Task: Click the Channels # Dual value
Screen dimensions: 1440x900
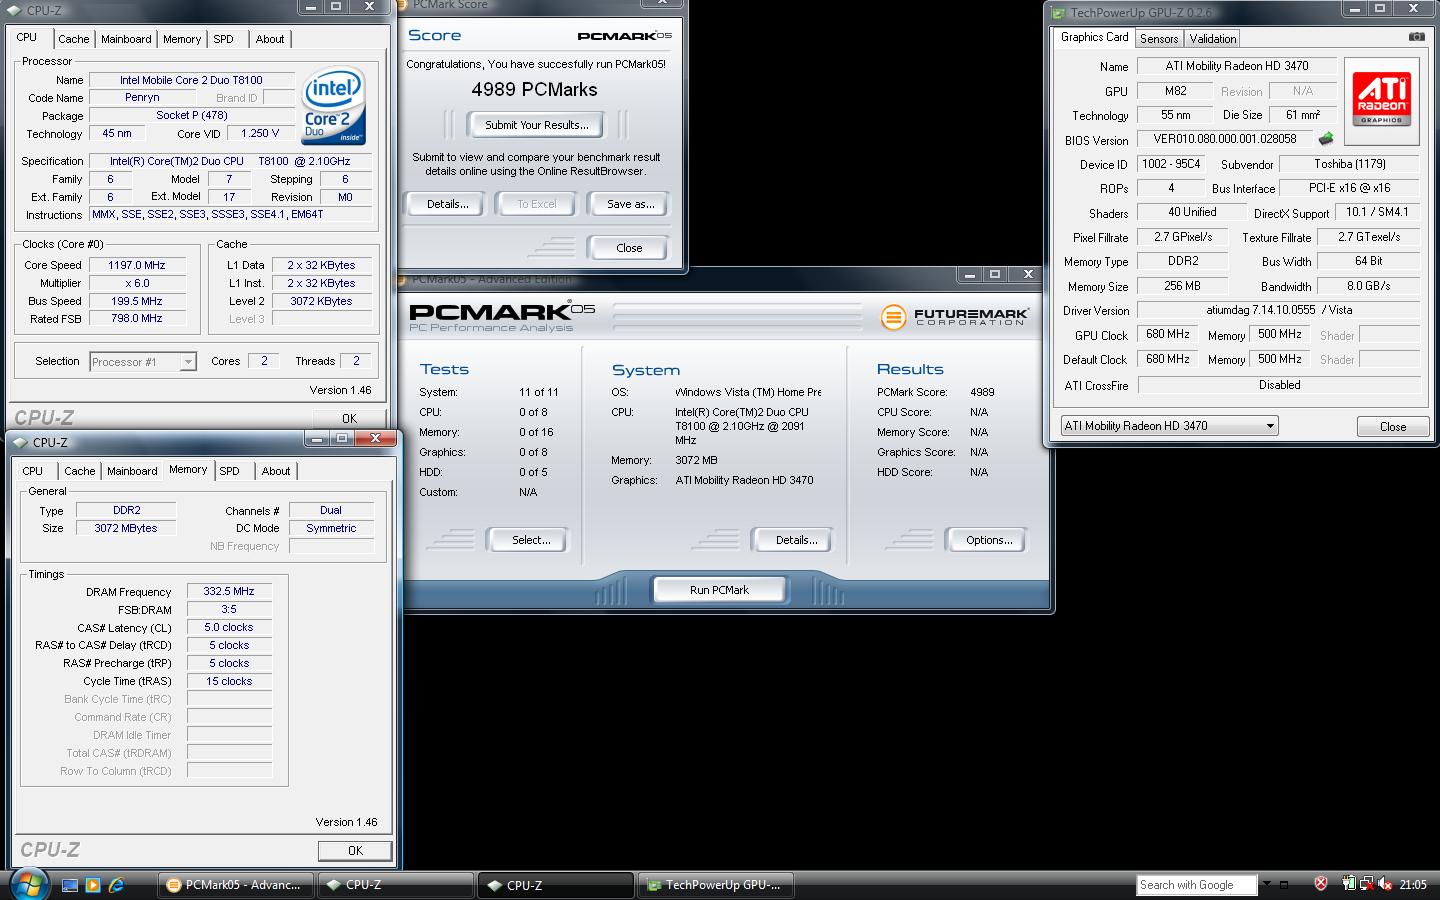Action: [x=331, y=510]
